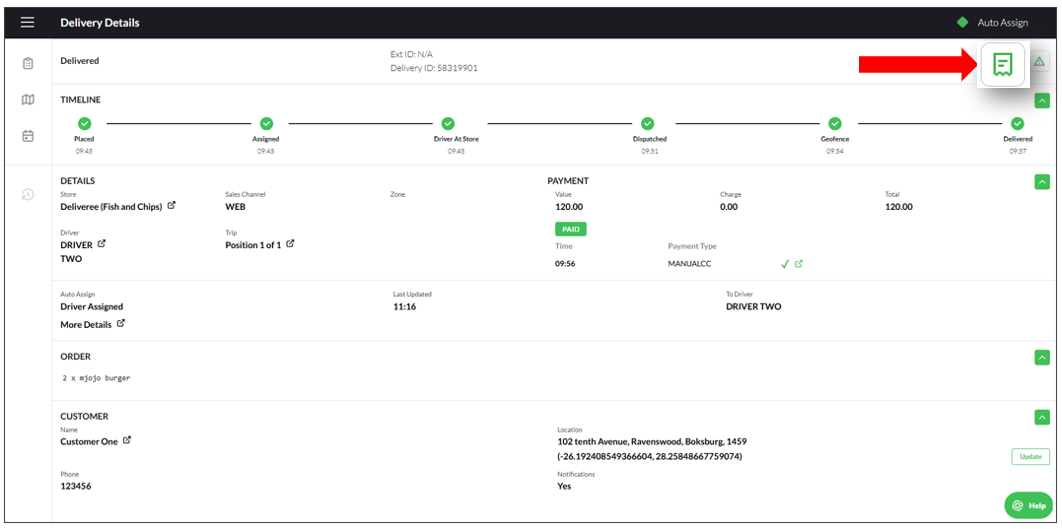Open the calendar sidebar icon
Image resolution: width=1062 pixels, height=529 pixels.
pyautogui.click(x=28, y=135)
